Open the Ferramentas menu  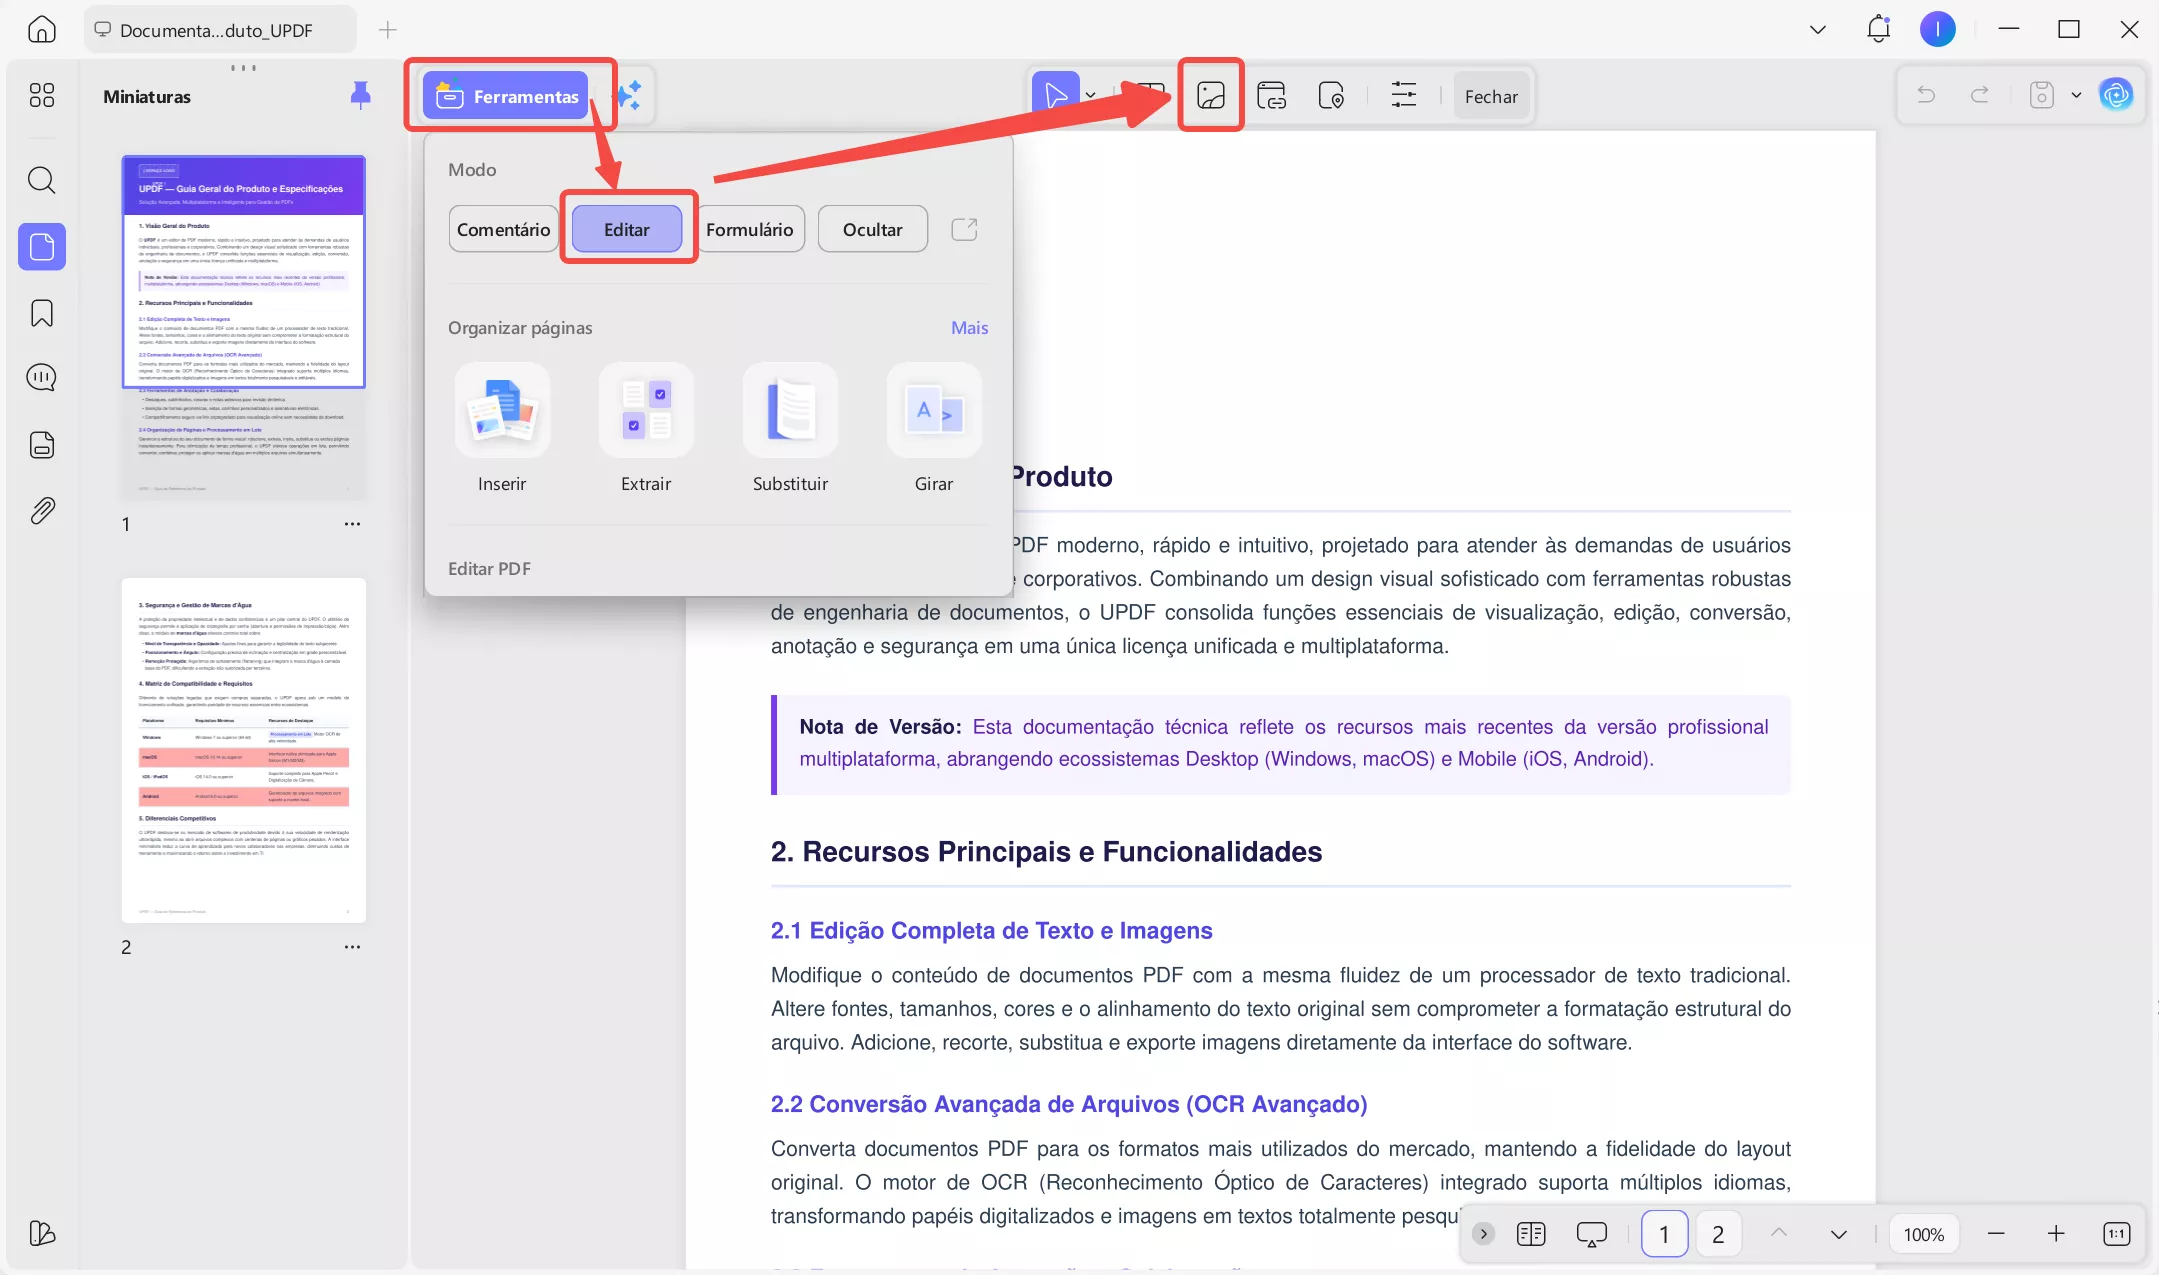pos(506,96)
